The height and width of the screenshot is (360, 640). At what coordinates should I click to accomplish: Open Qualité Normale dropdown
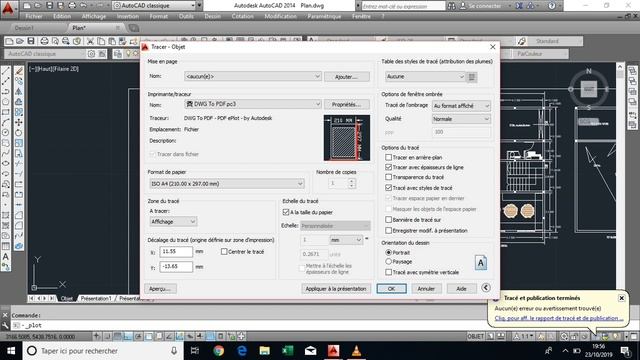pyautogui.click(x=461, y=119)
